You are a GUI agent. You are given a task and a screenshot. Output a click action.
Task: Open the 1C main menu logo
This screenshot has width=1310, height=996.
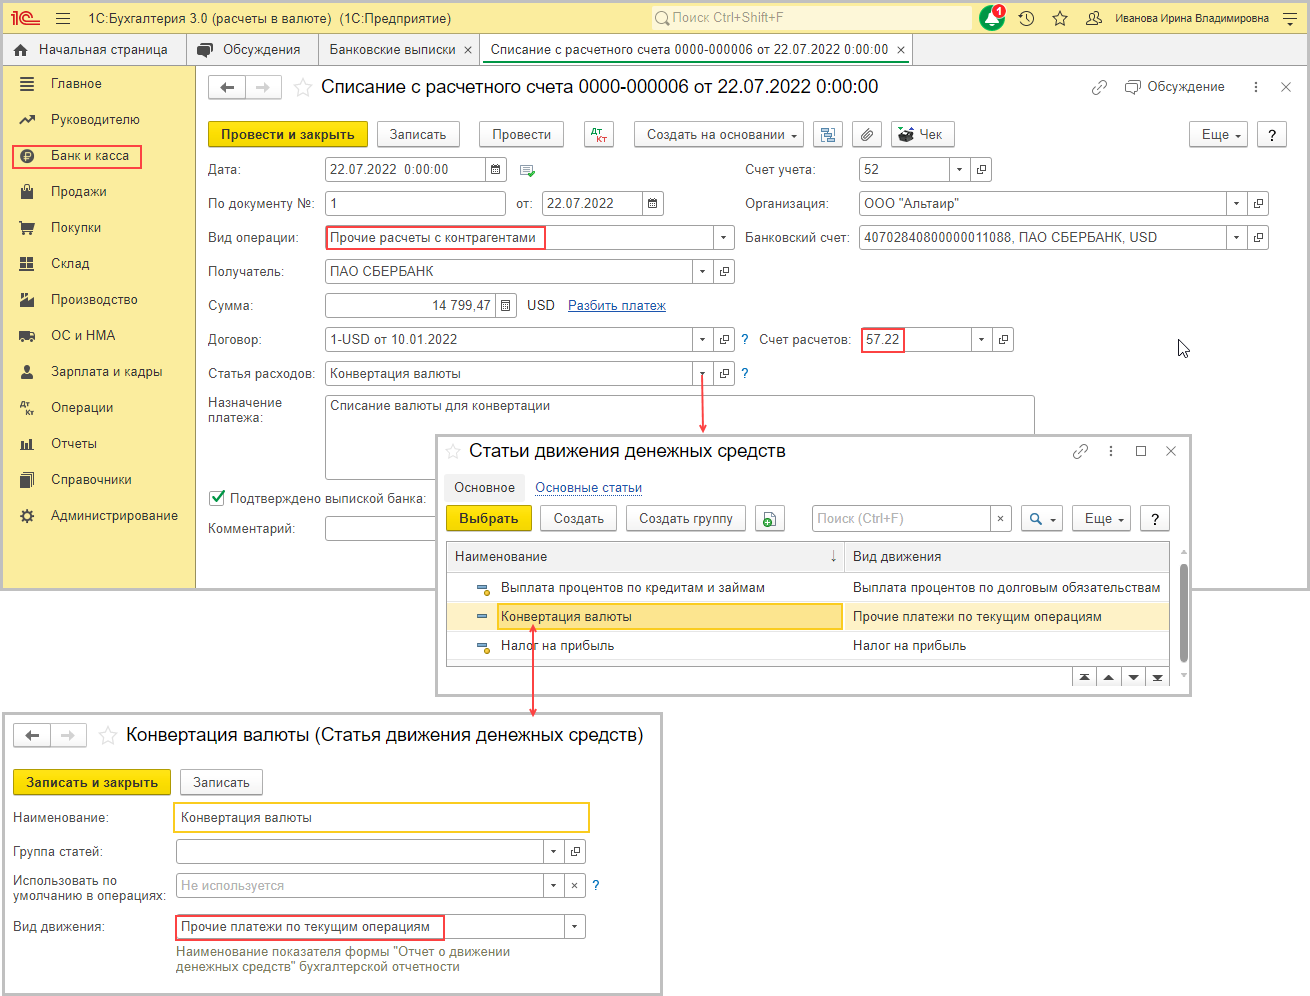[x=25, y=18]
